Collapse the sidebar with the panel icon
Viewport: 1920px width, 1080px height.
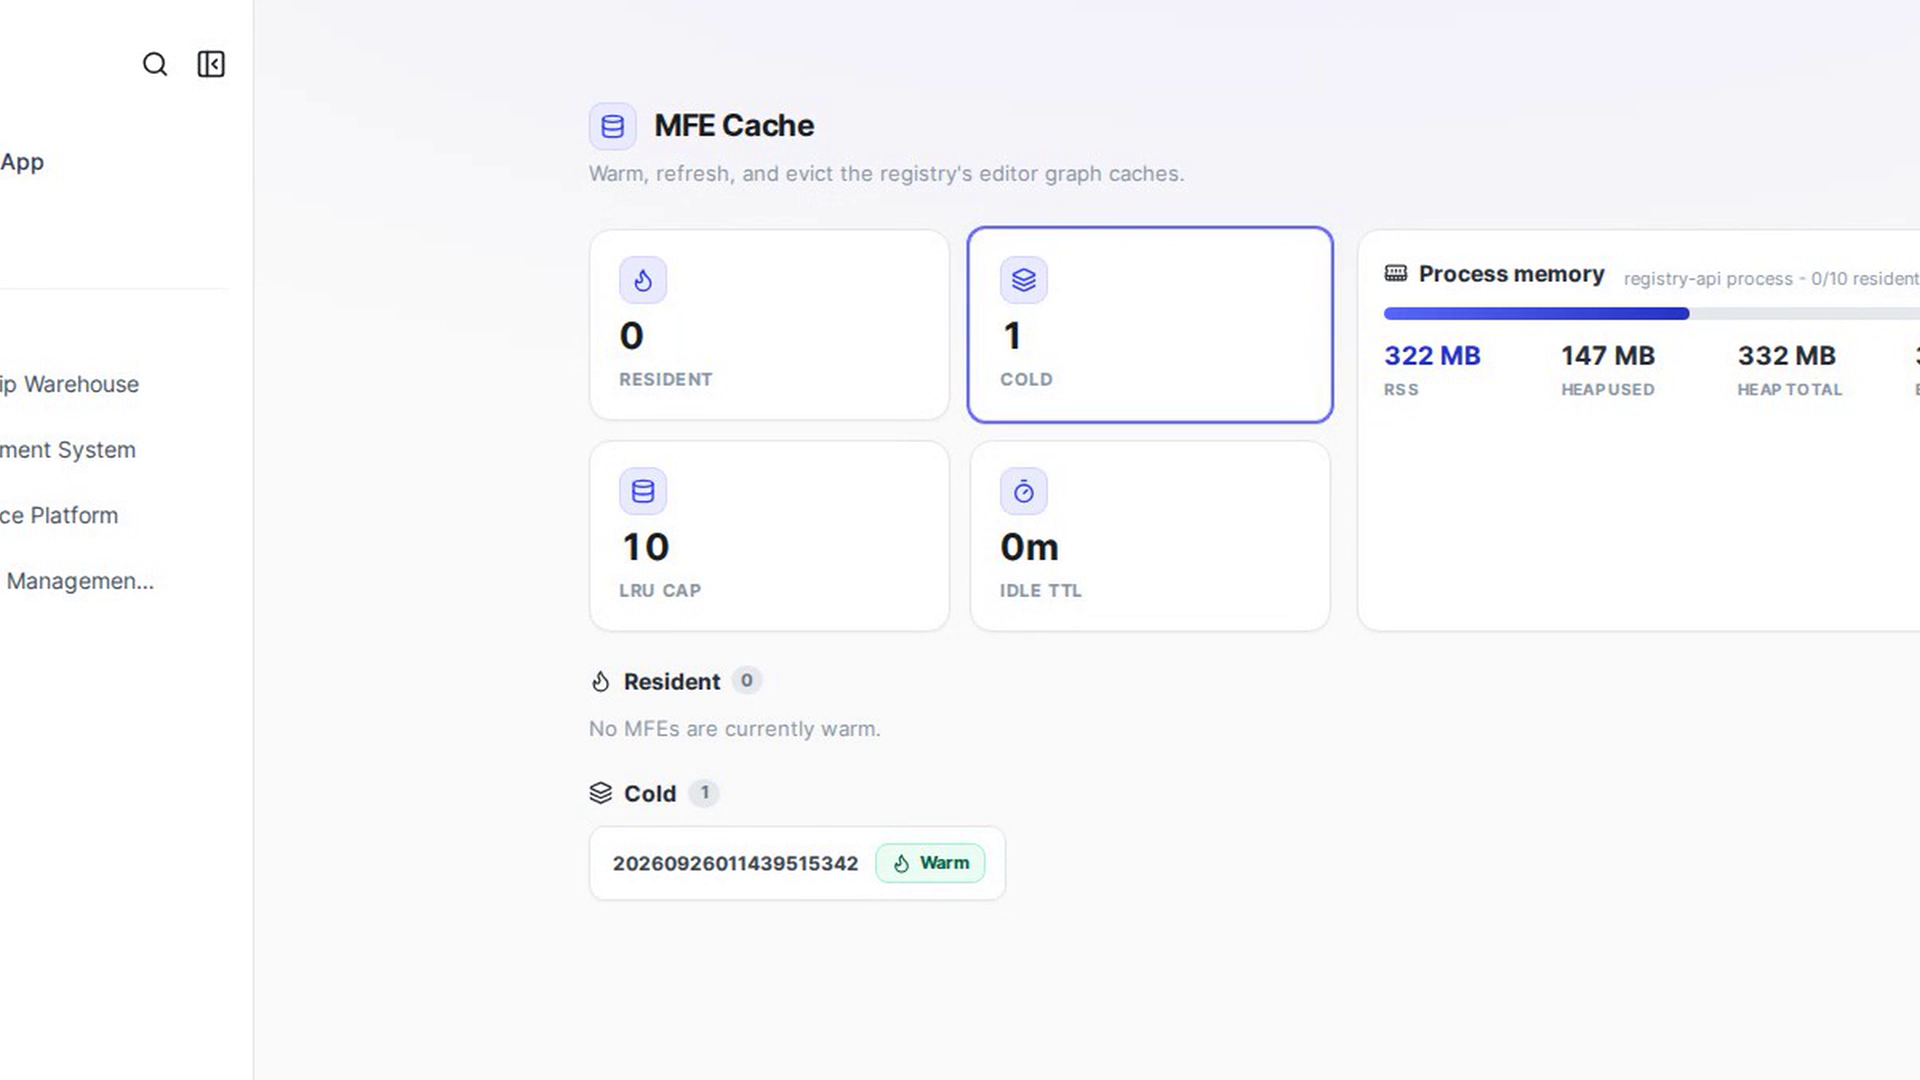tap(211, 64)
